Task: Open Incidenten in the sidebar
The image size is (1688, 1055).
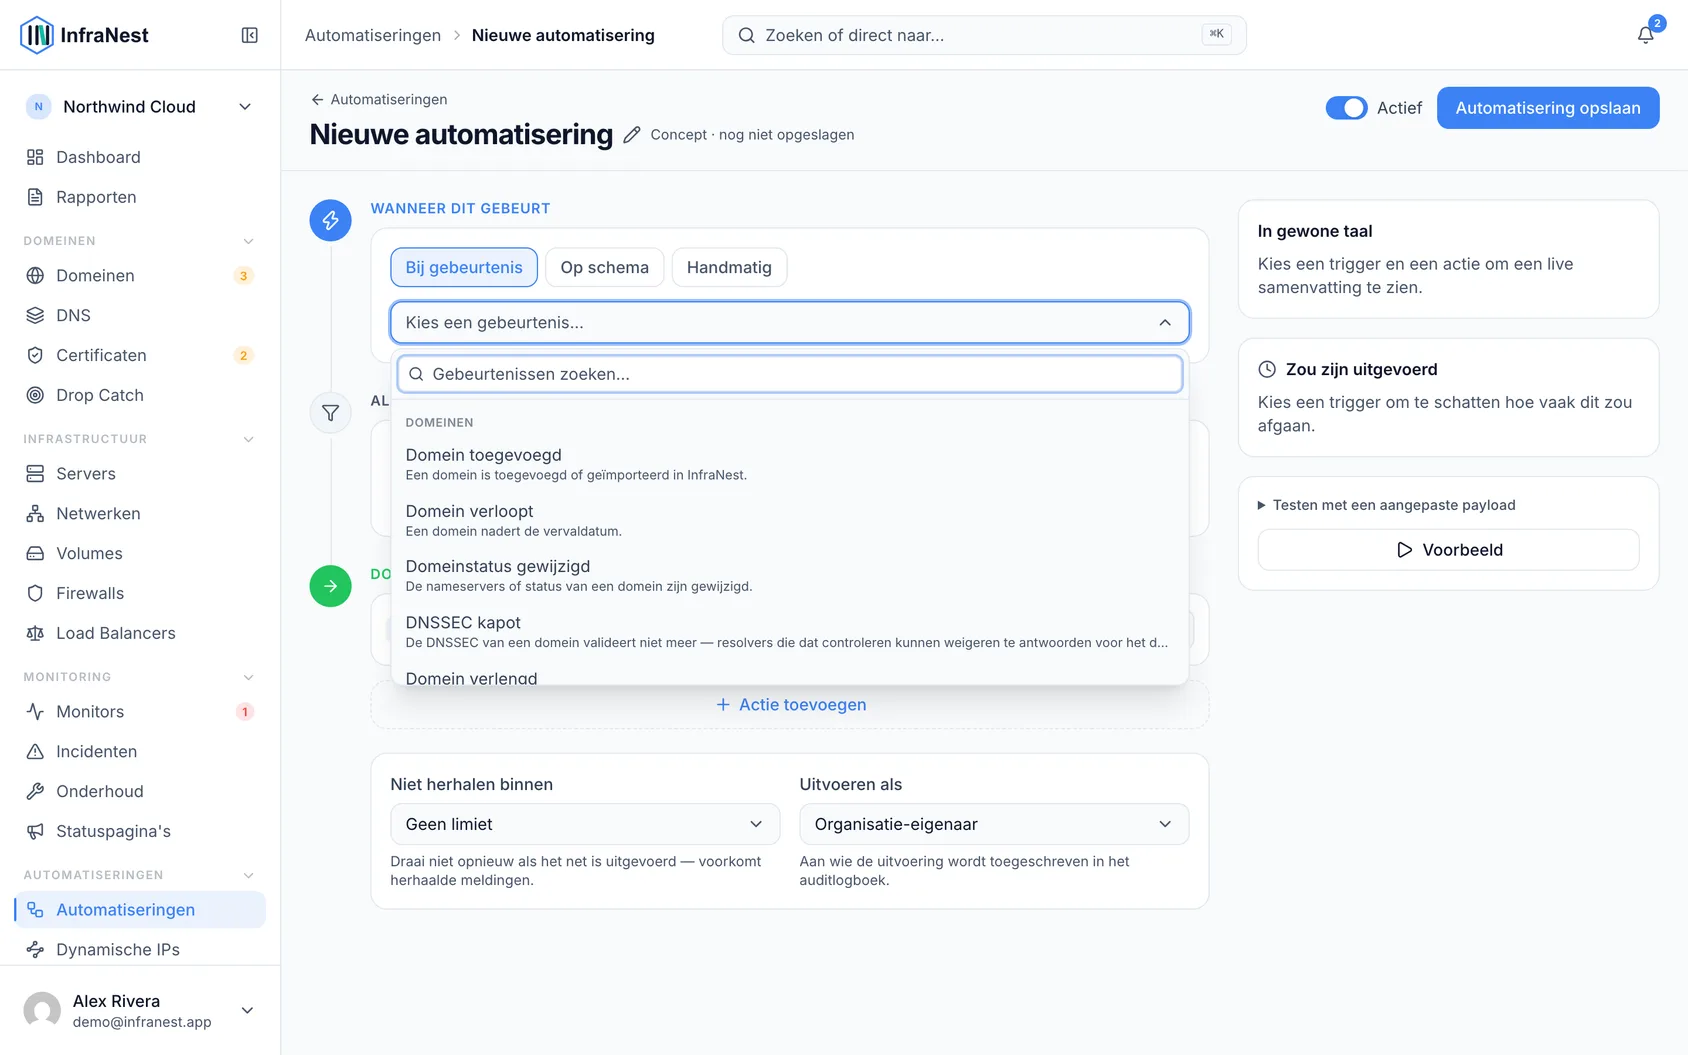Action: pos(140,751)
